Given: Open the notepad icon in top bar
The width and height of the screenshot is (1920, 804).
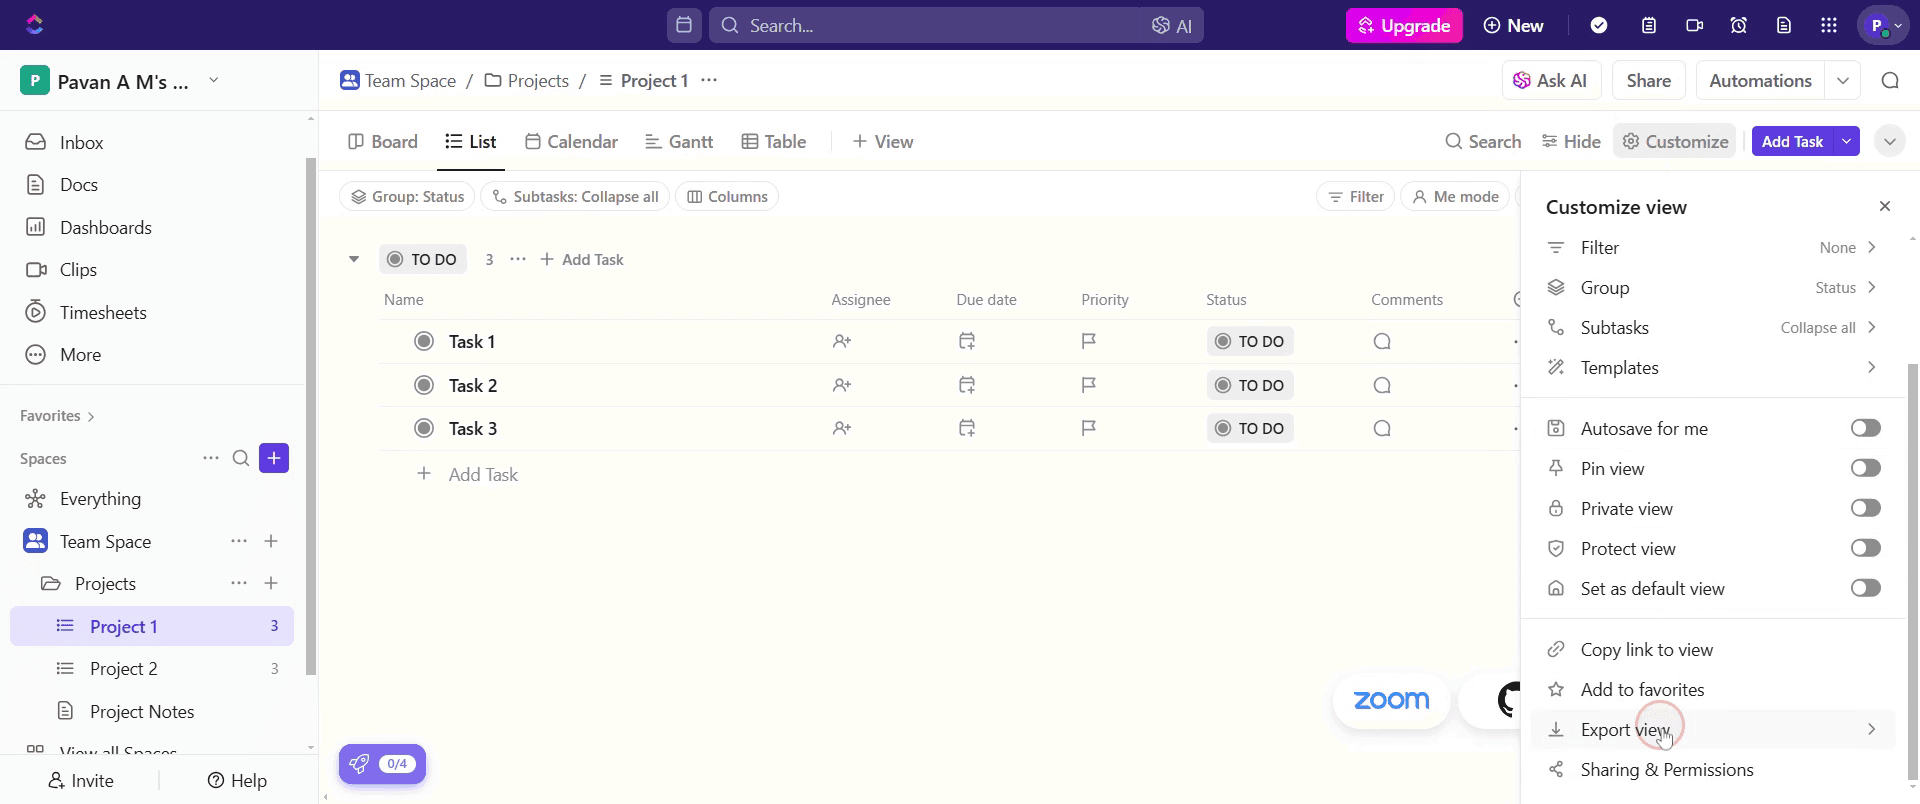Looking at the screenshot, I should coord(1649,25).
